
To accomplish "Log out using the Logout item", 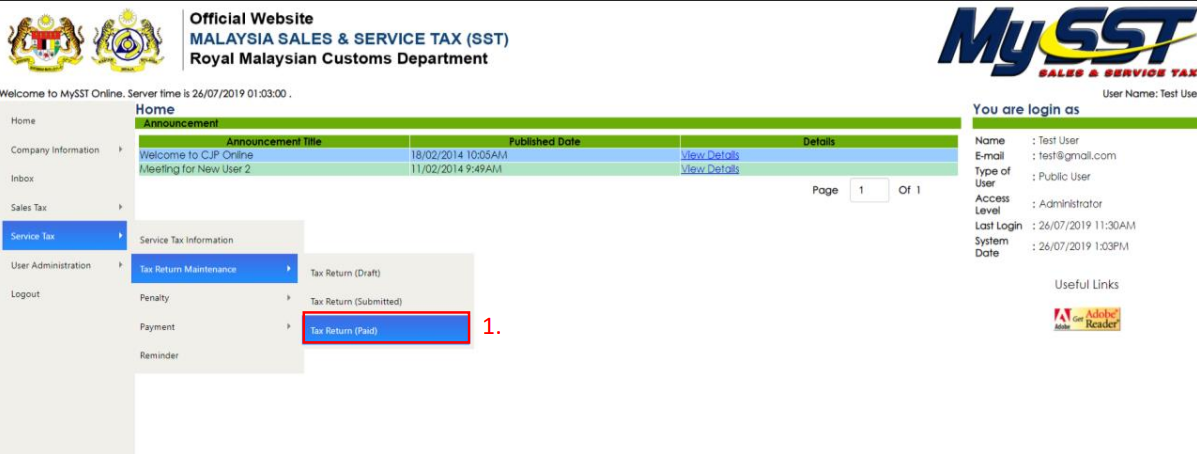I will click(x=26, y=294).
